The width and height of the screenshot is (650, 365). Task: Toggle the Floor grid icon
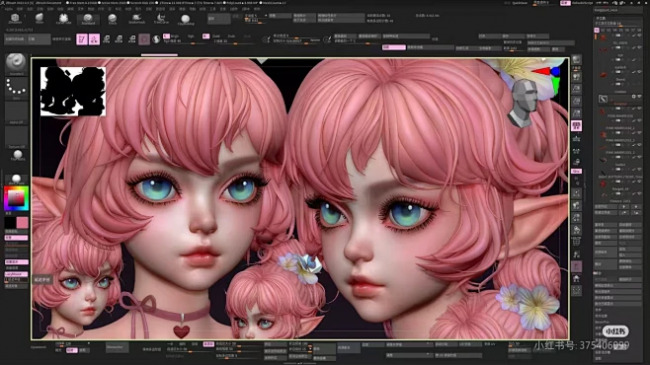576,139
